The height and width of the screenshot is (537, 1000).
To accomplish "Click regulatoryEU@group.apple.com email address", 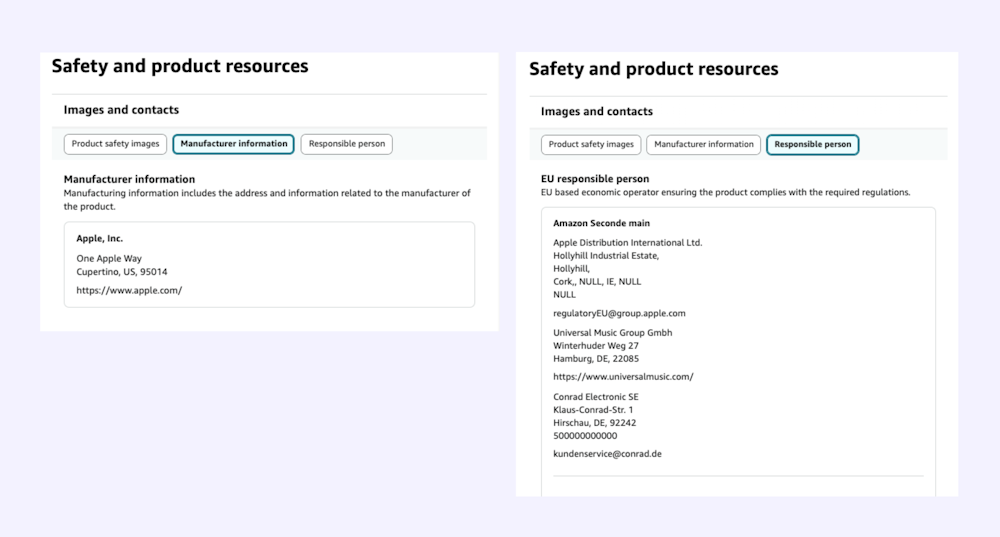I will click(x=619, y=313).
